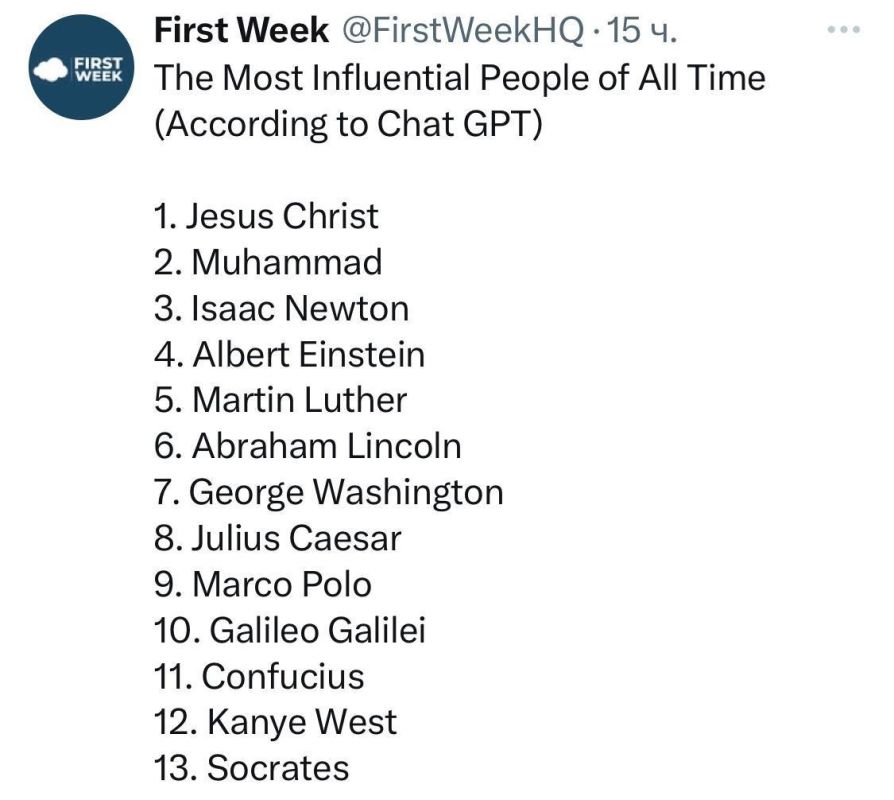894x800 pixels.
Task: Click the "1. Jesus Christ" list entry
Action: point(266,216)
